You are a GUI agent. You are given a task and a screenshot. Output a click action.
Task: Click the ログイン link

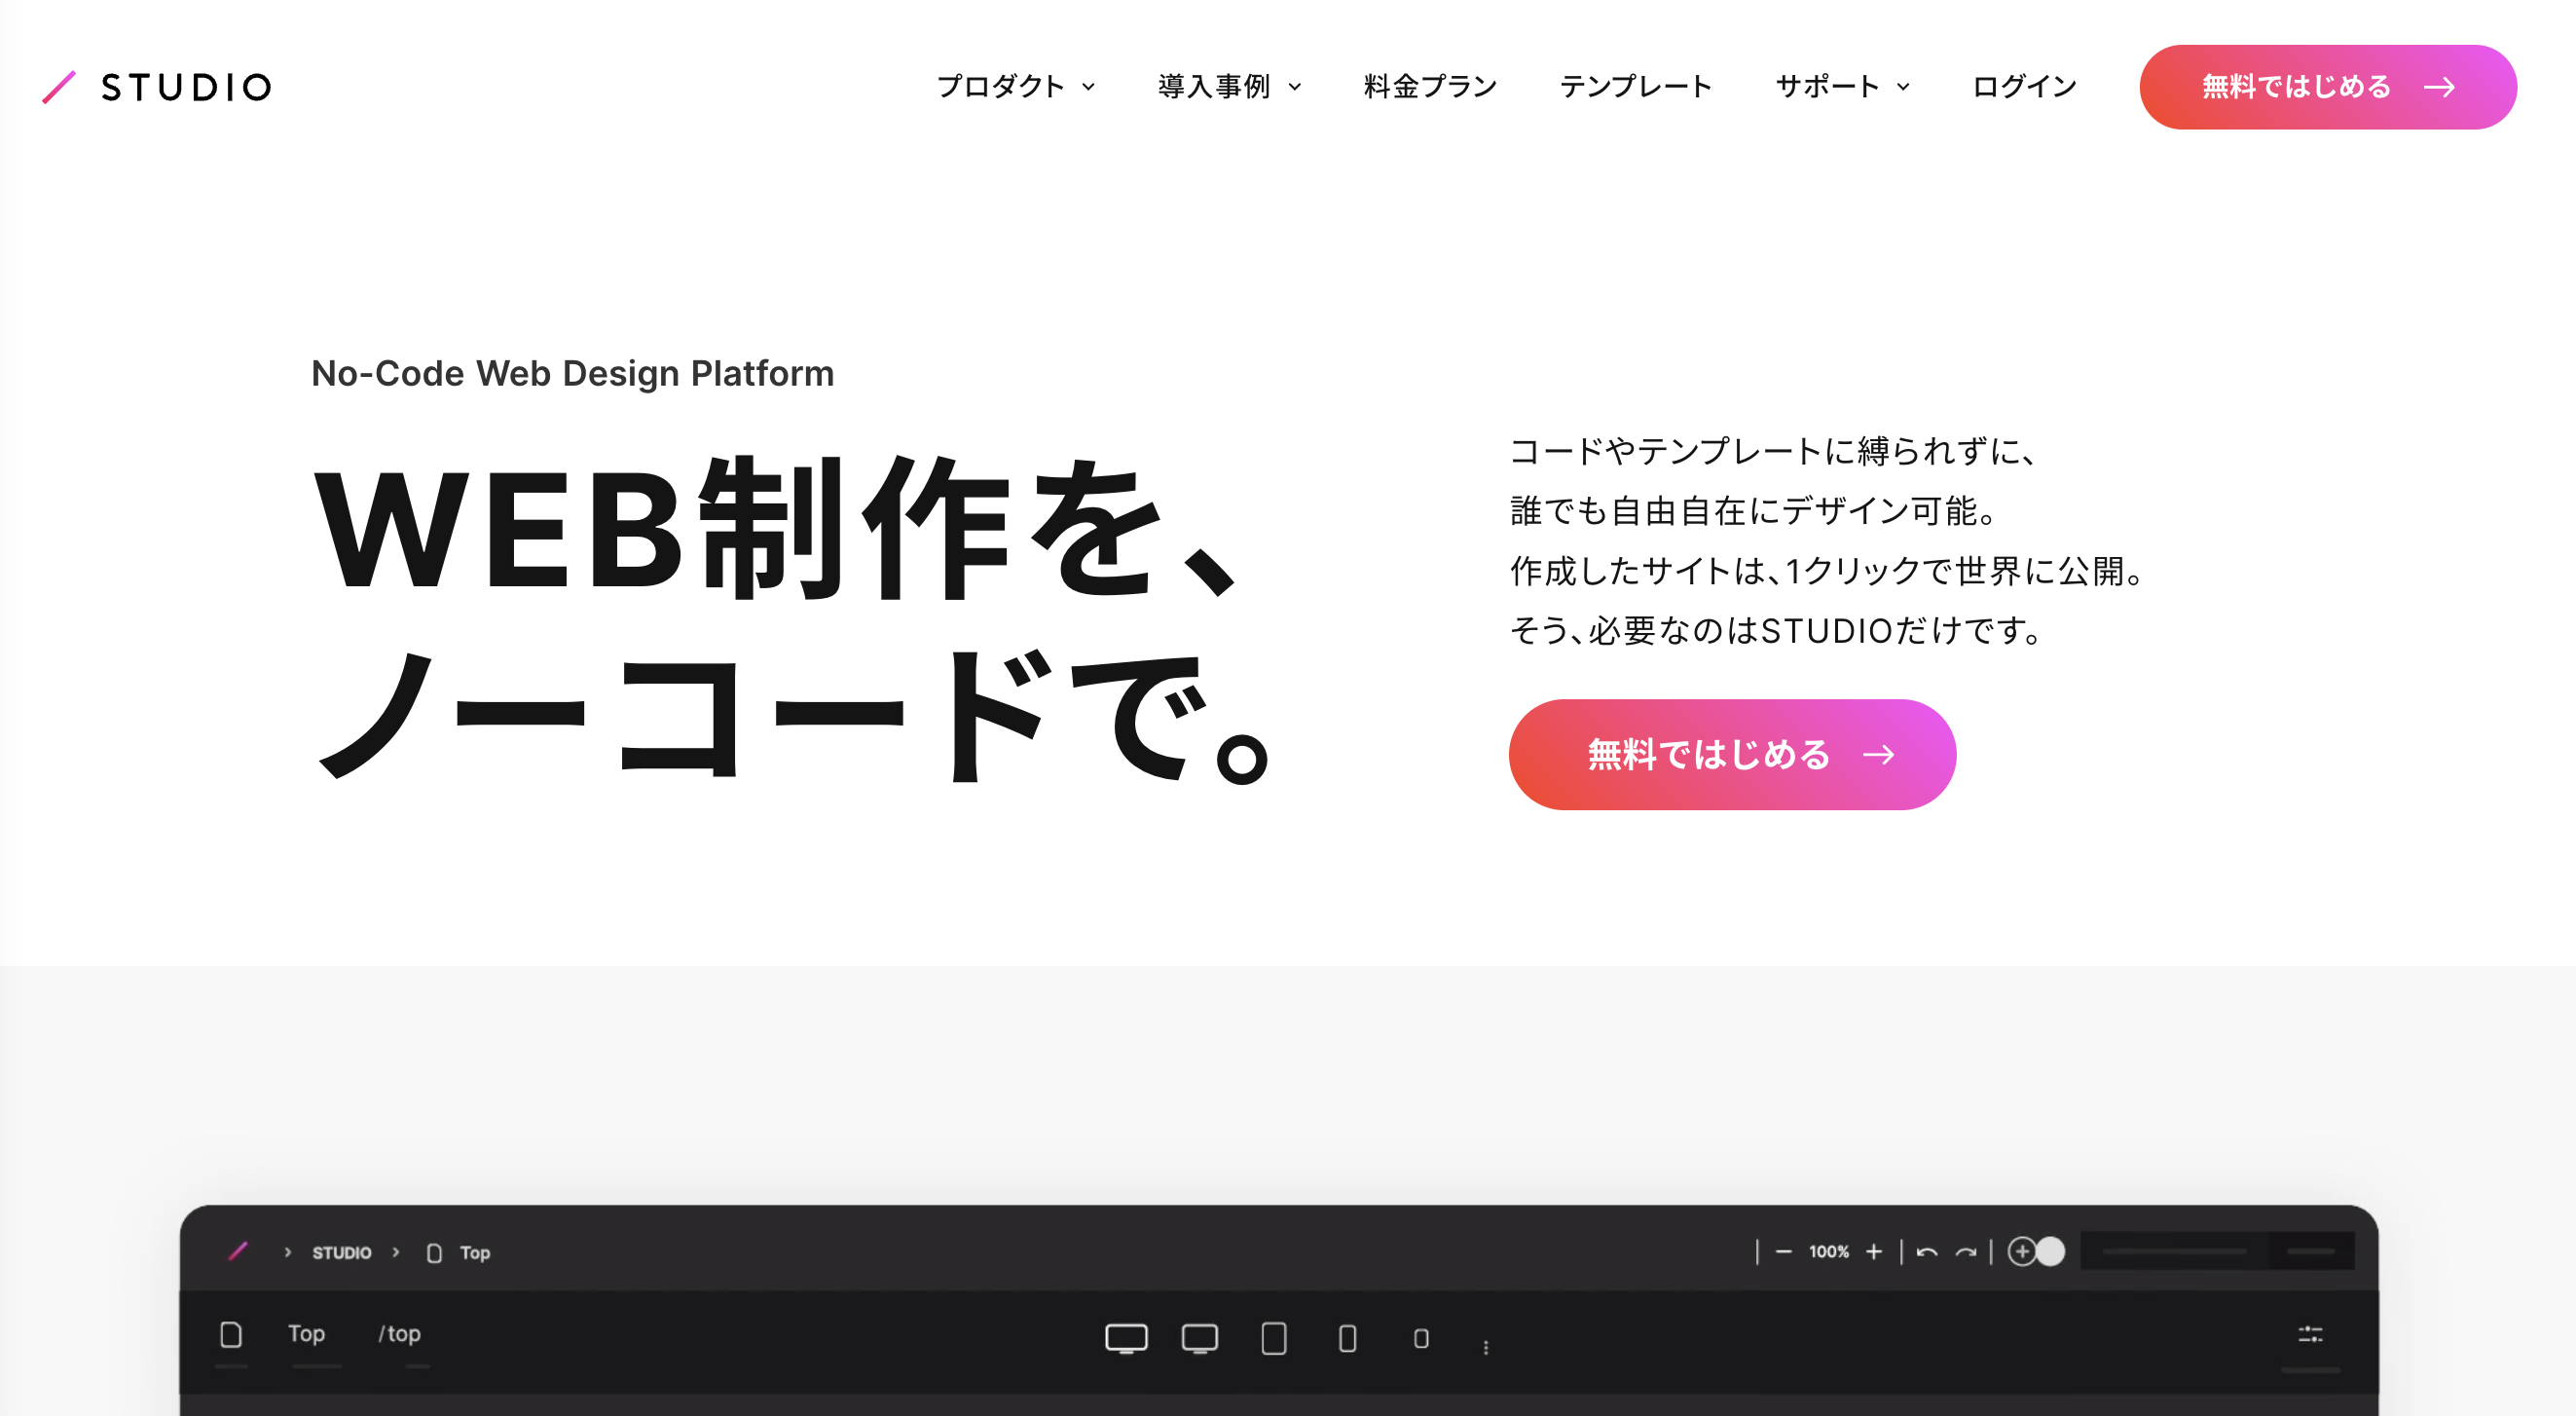point(2024,87)
